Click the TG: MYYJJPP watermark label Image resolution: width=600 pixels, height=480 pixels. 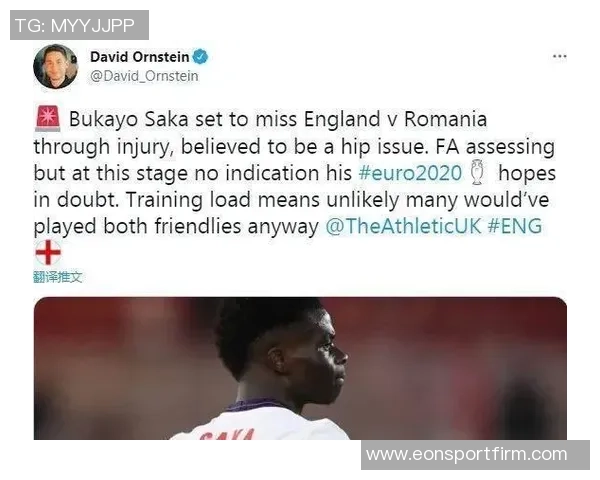click(79, 25)
